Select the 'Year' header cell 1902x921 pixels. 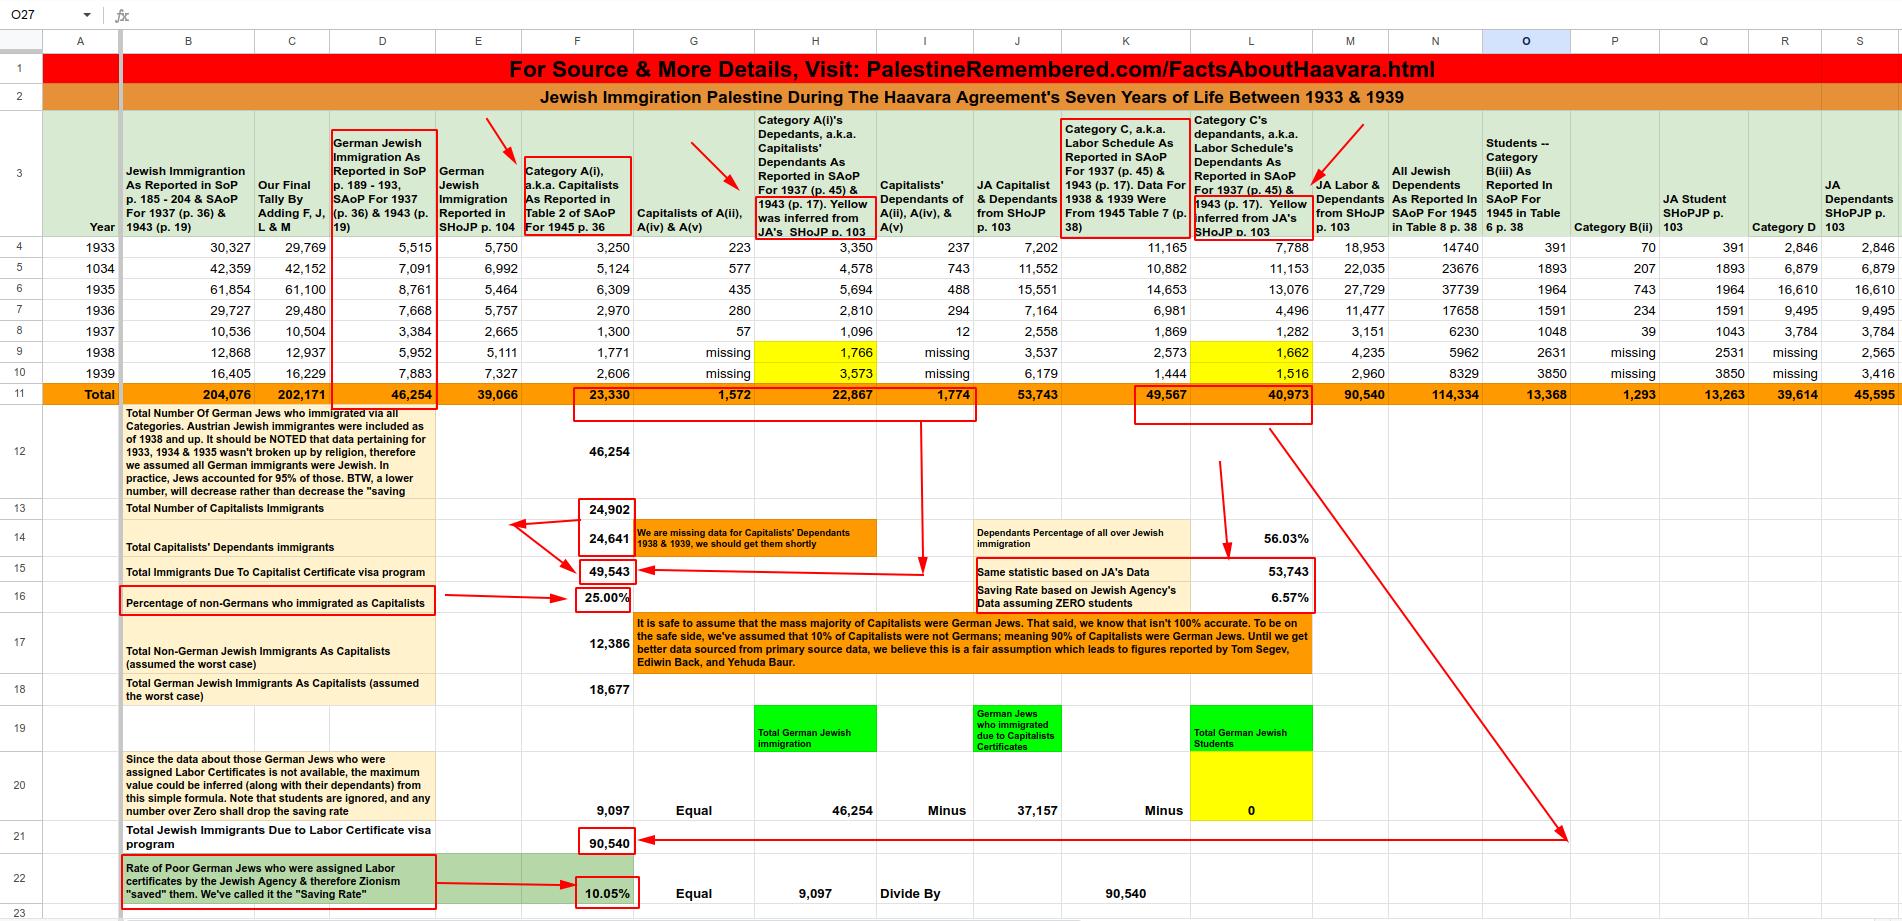click(81, 173)
